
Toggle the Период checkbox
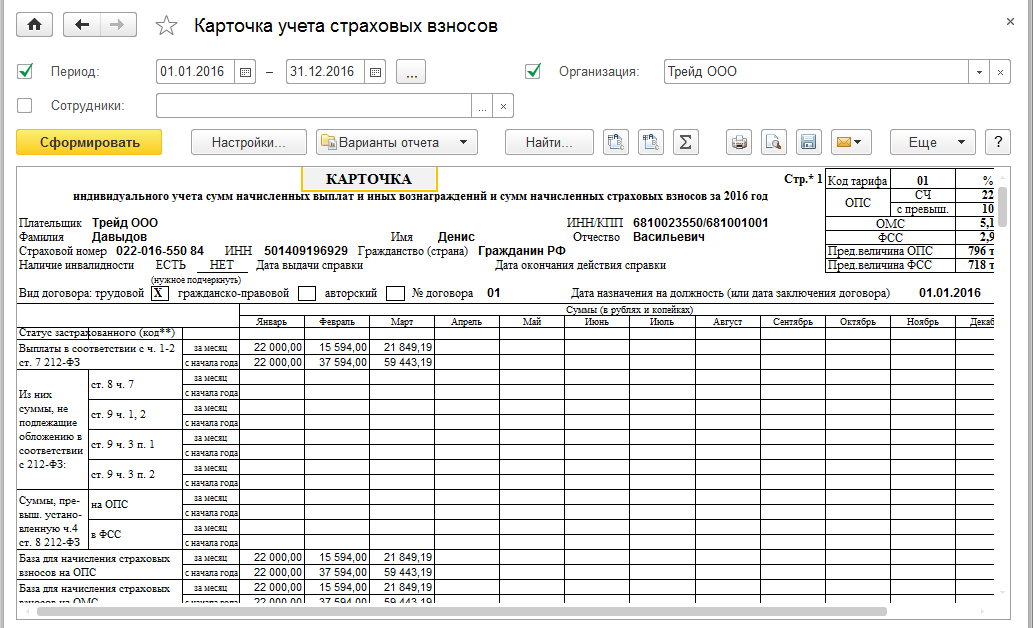point(26,72)
